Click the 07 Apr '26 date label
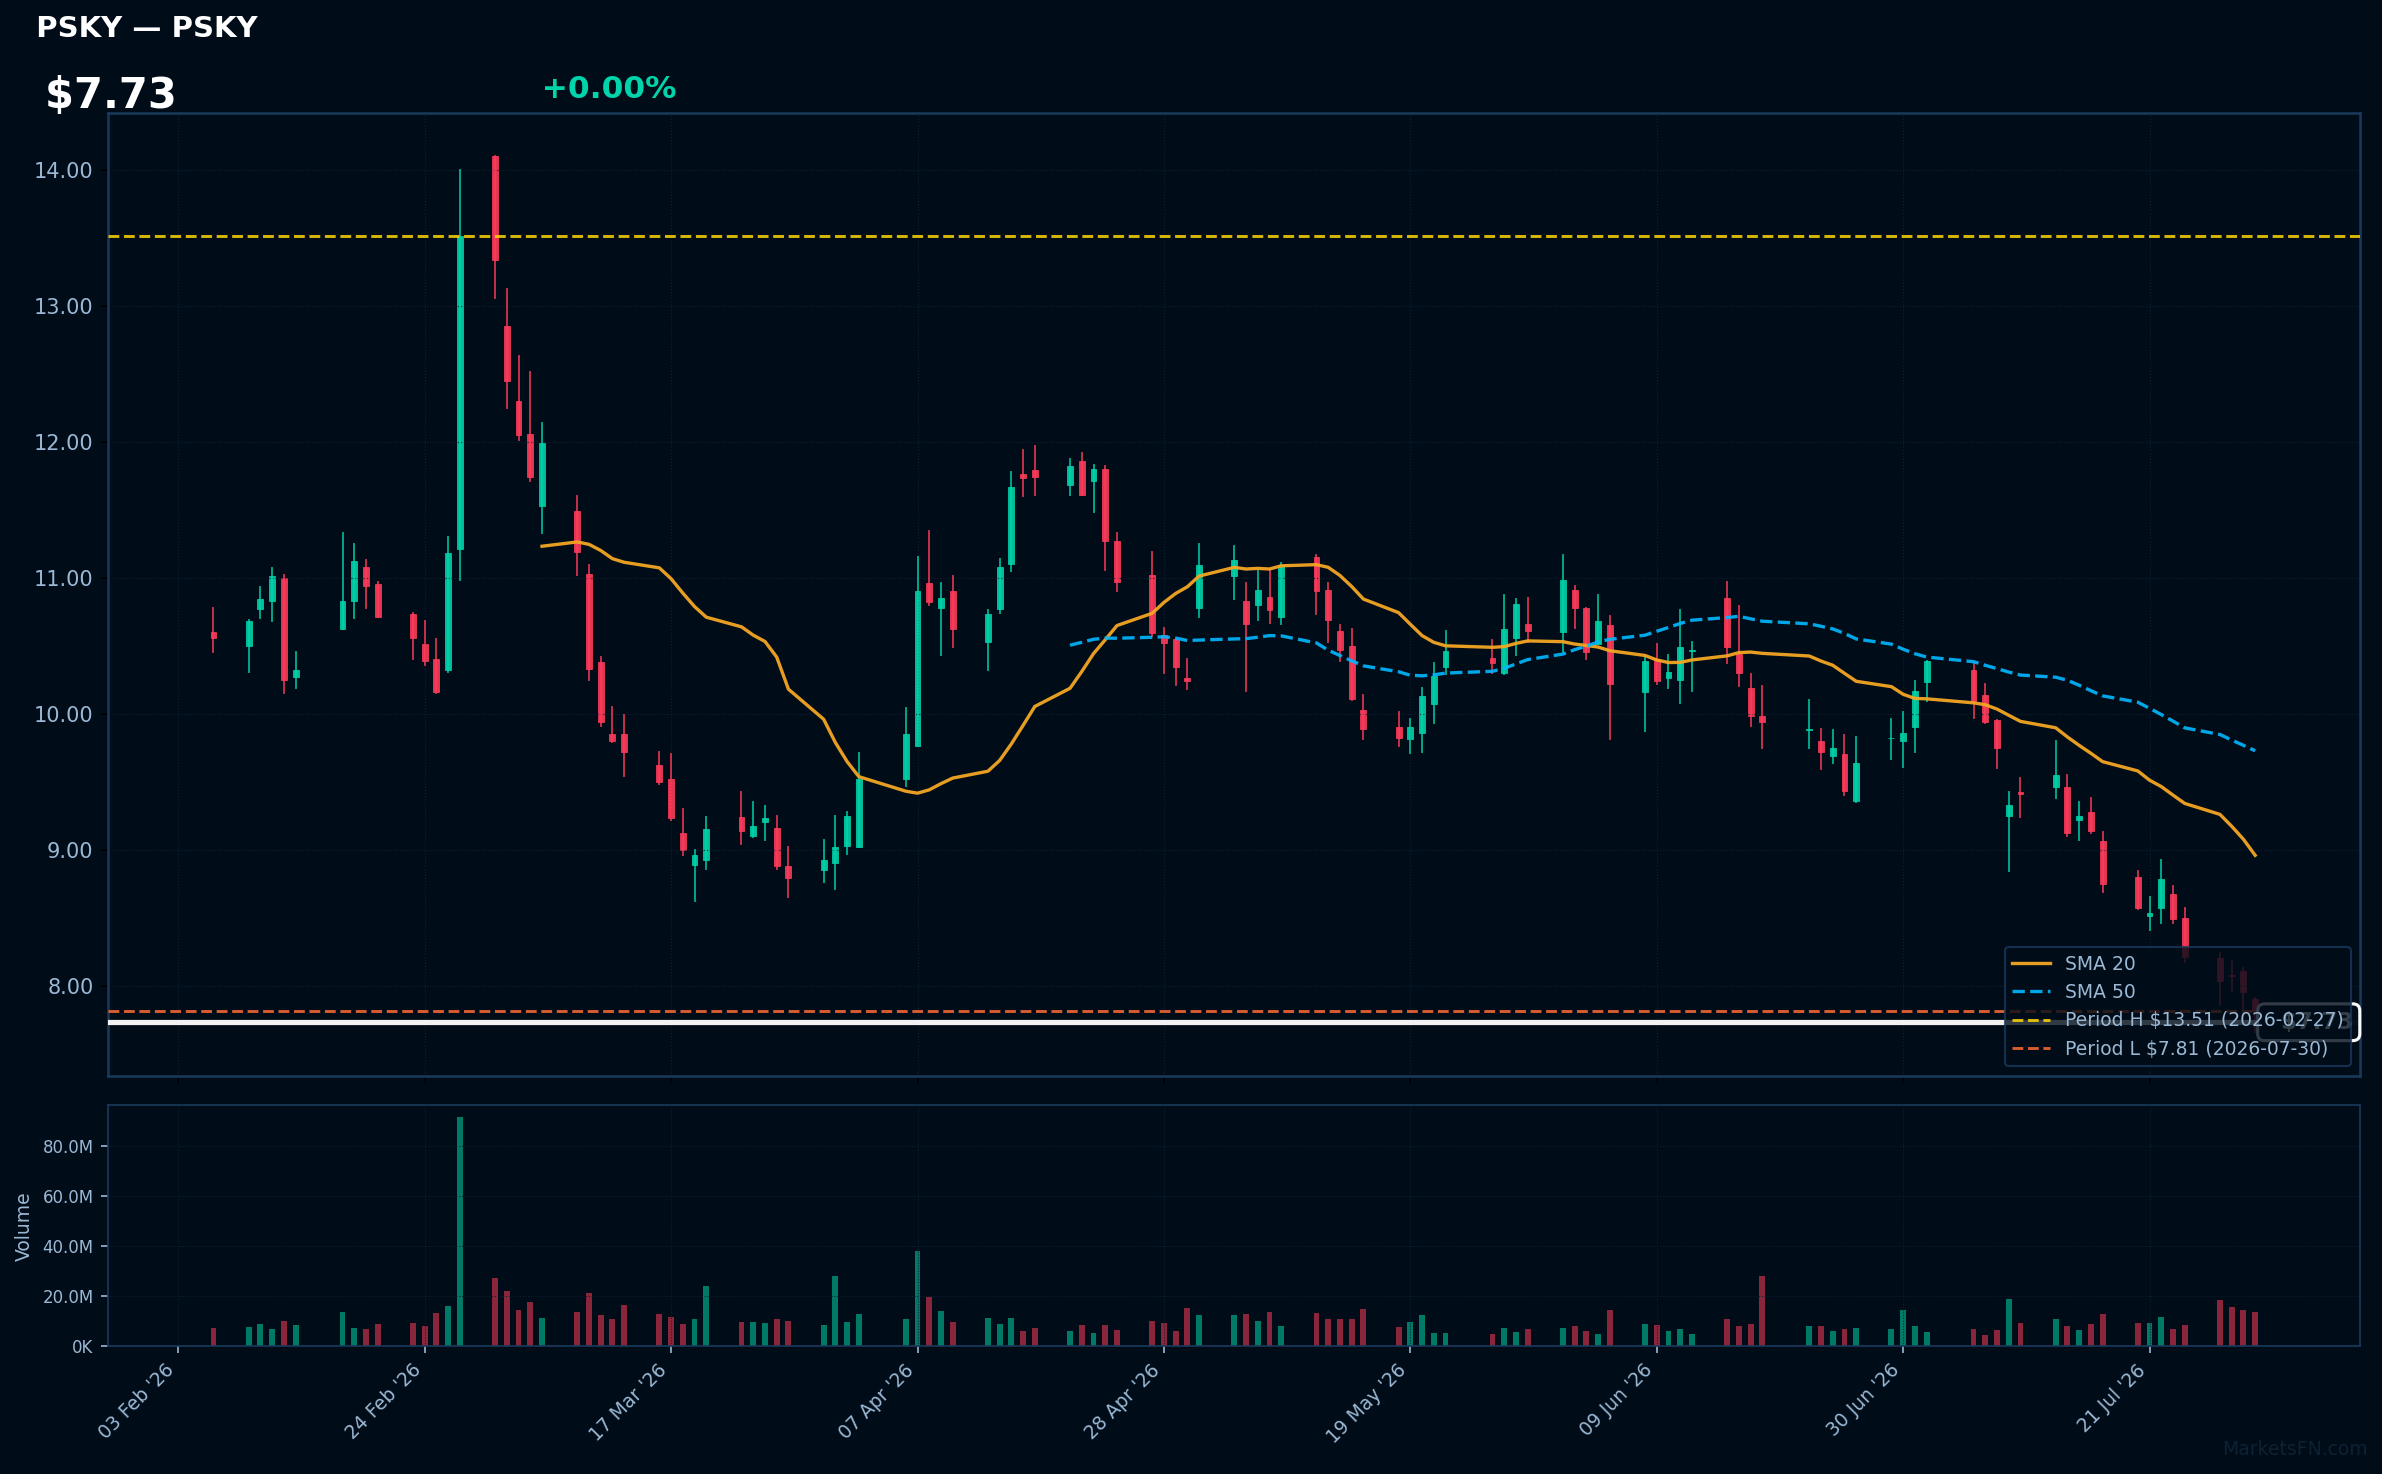Screen dimensions: 2382x1474 pos(876,1400)
